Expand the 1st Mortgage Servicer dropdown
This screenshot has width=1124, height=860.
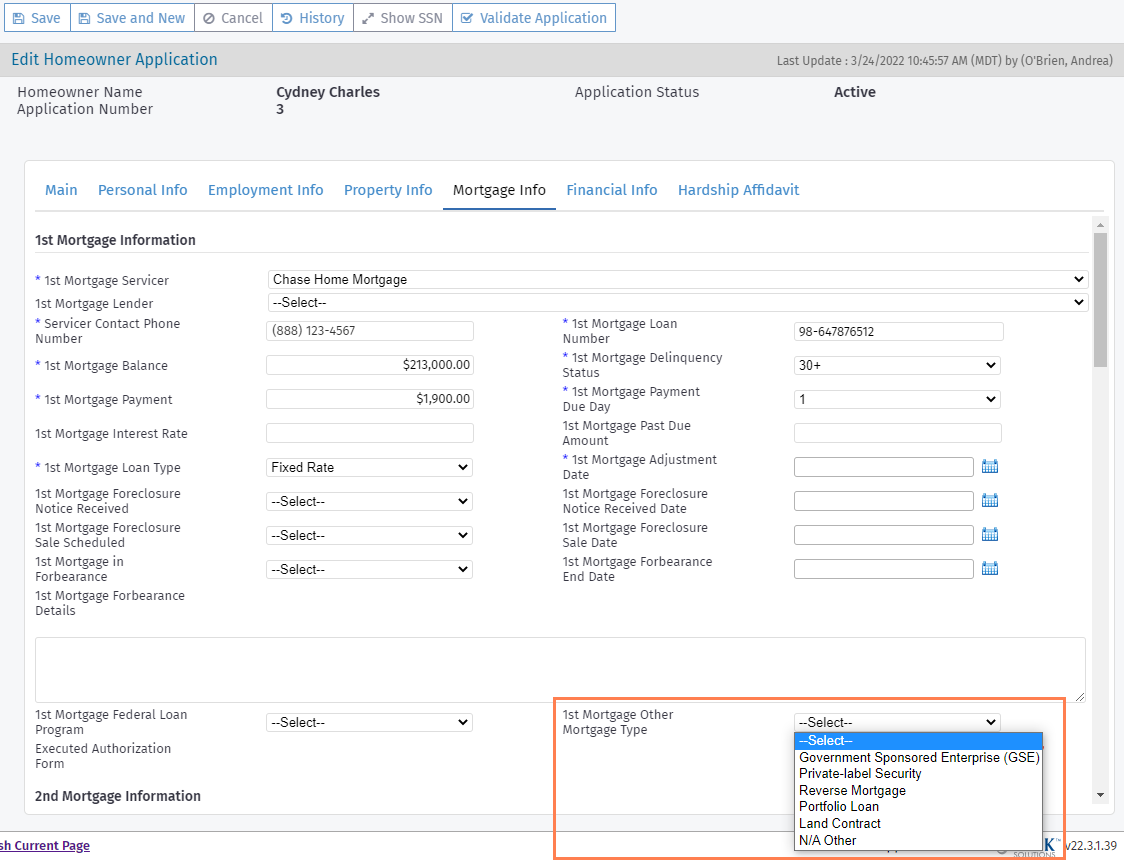(677, 280)
